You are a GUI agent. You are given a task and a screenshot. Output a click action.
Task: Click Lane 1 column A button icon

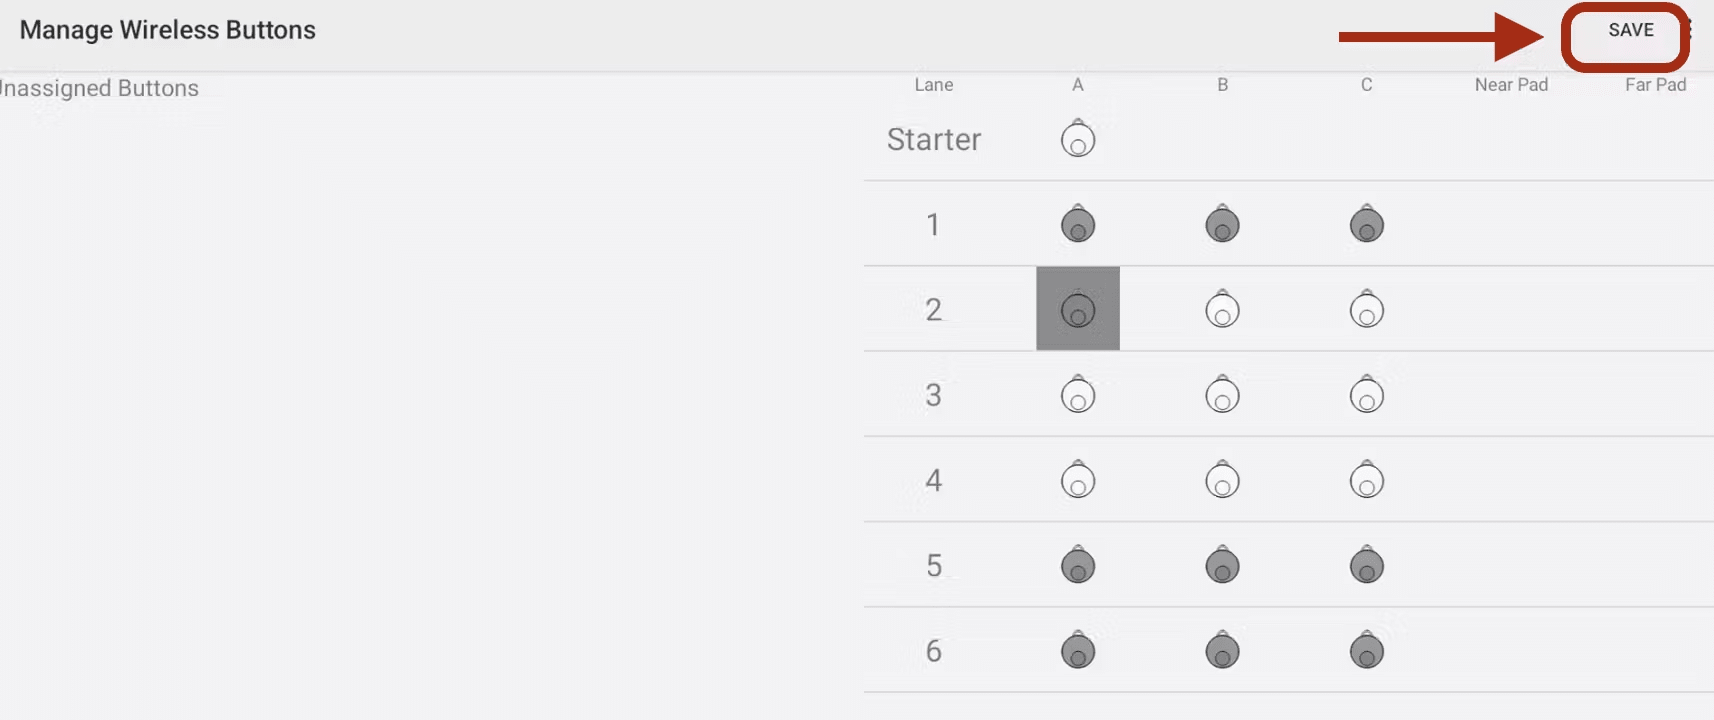pos(1077,224)
